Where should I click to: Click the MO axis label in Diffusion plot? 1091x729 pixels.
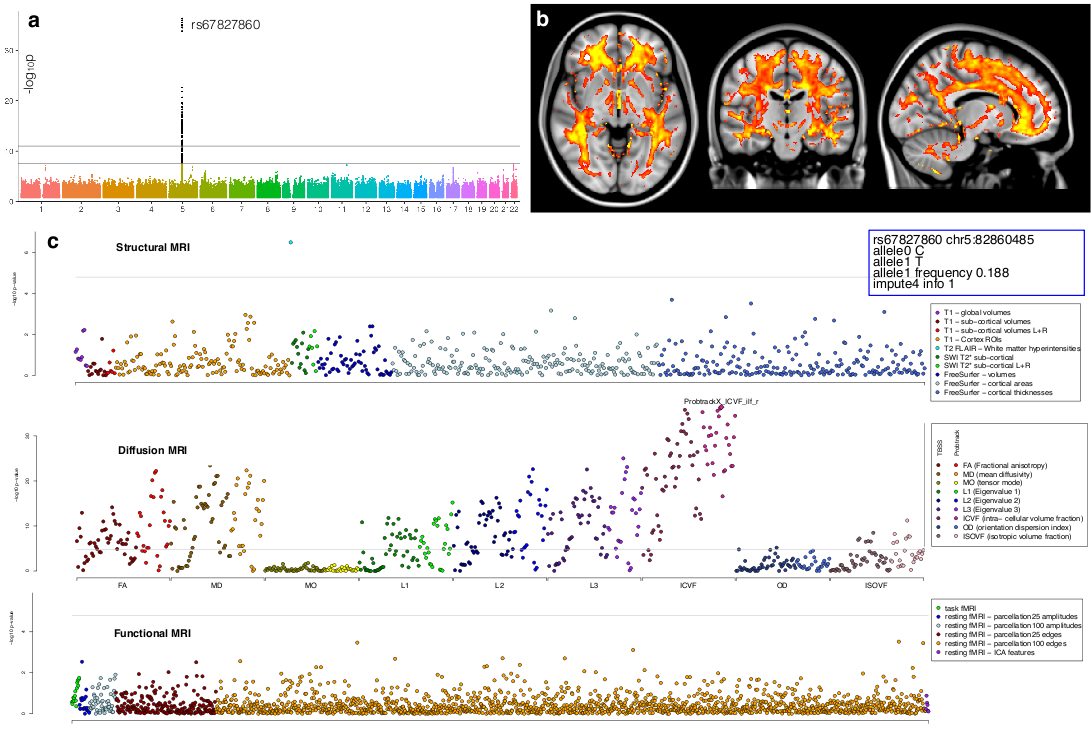[x=311, y=584]
